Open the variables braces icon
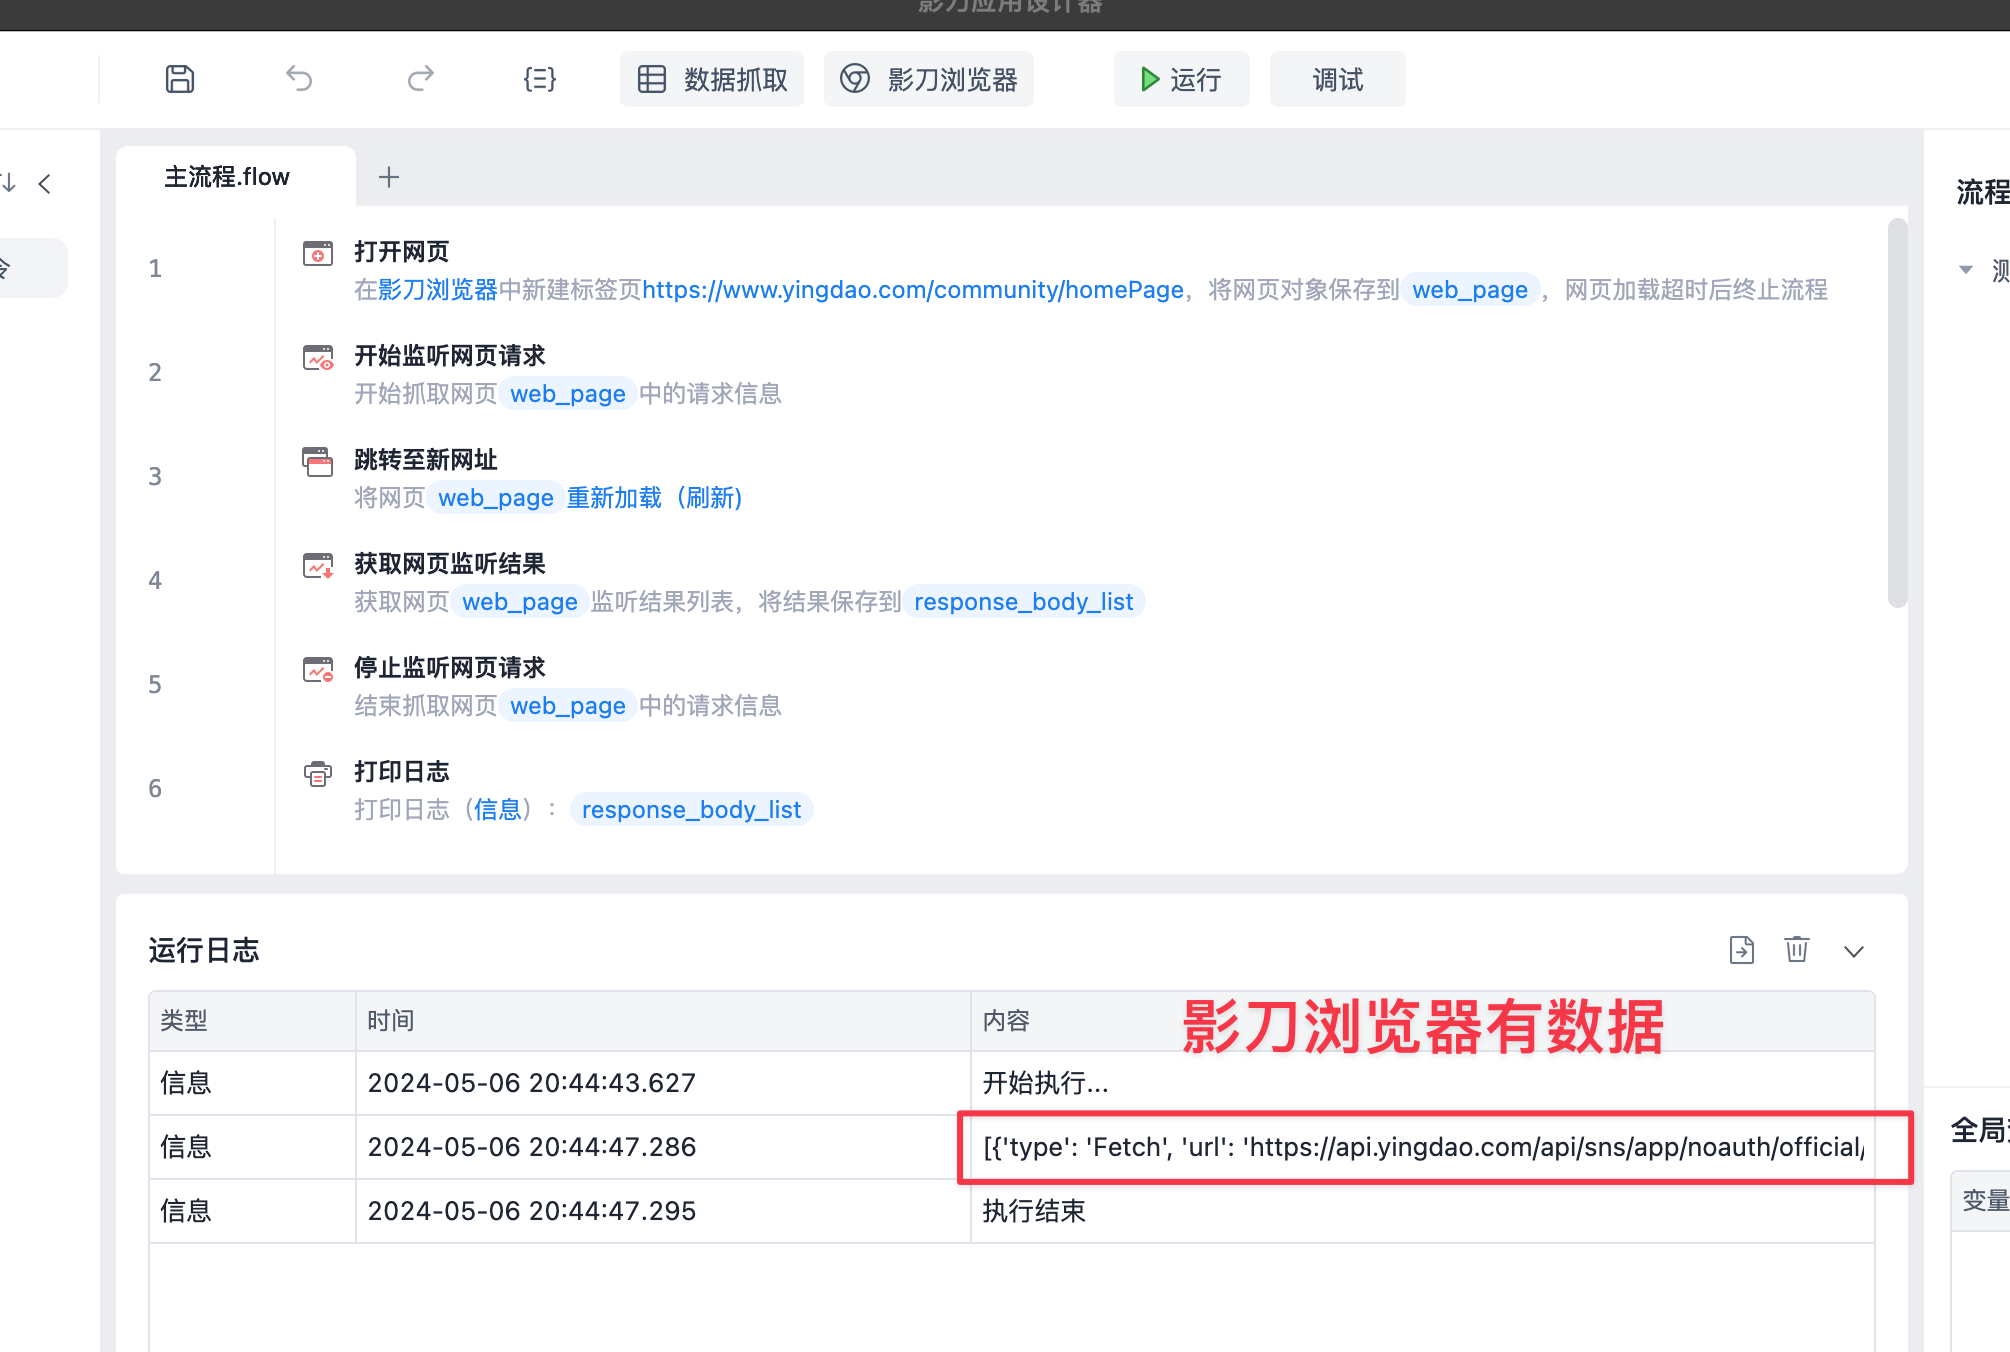Screen dimensions: 2010x1352 [x=540, y=79]
